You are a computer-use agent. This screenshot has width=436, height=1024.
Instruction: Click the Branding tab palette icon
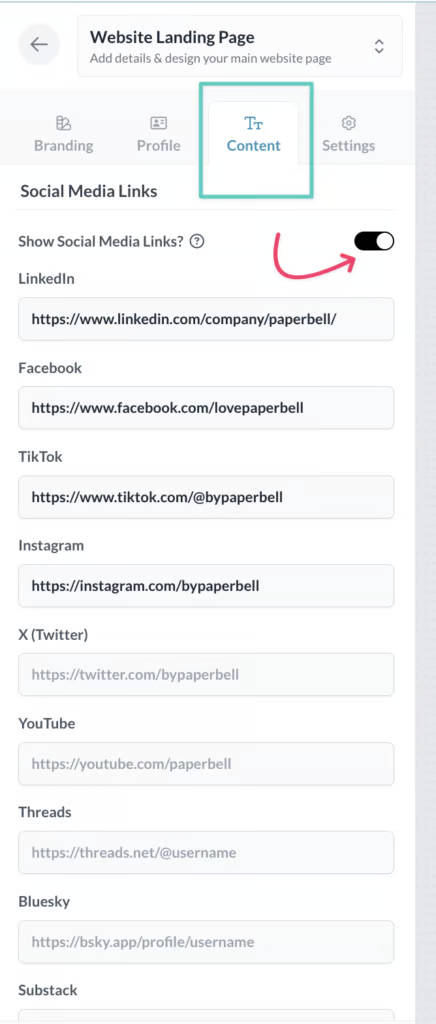63,123
